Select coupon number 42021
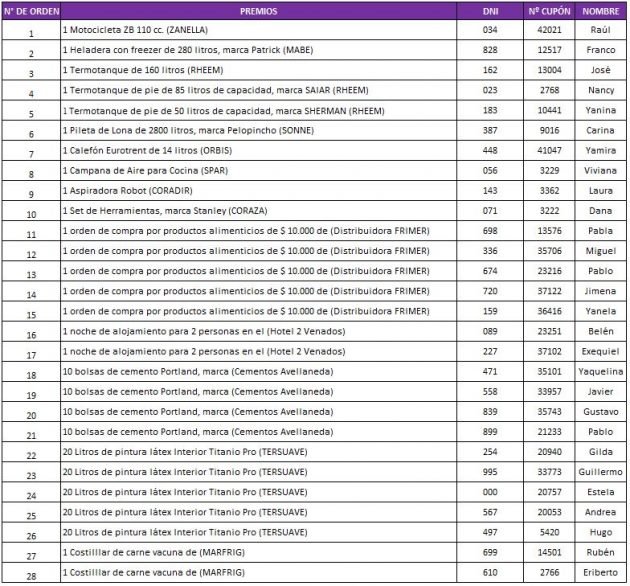The height and width of the screenshot is (586, 630). pyautogui.click(x=549, y=30)
